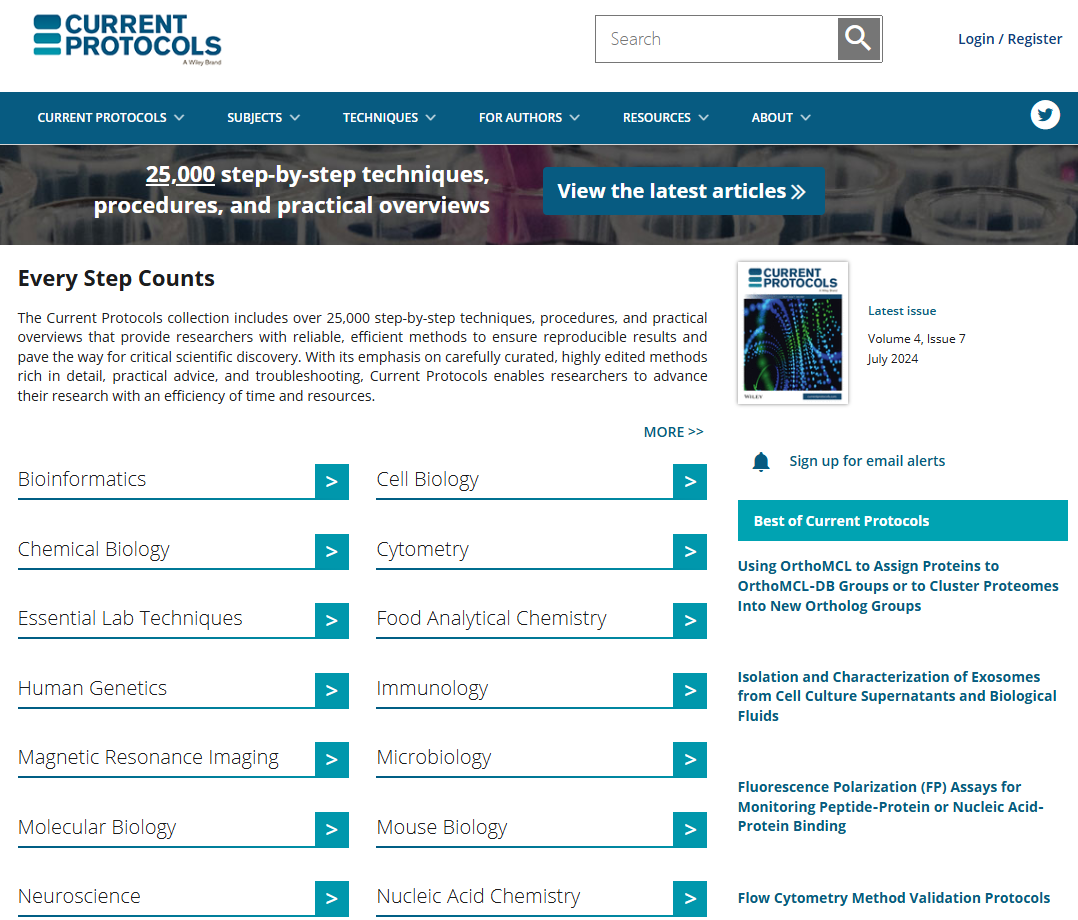Click the arrow button beside Magnetic Resonance Imaging
1078x920 pixels.
[331, 760]
